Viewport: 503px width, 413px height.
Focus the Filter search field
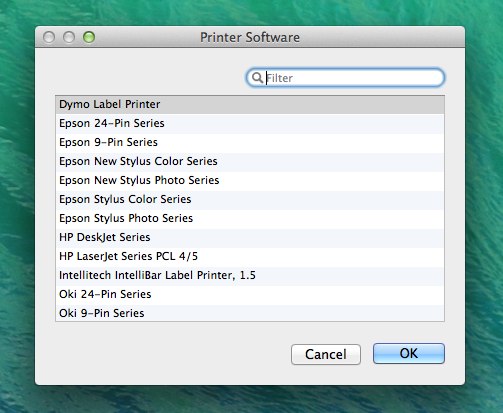(345, 78)
